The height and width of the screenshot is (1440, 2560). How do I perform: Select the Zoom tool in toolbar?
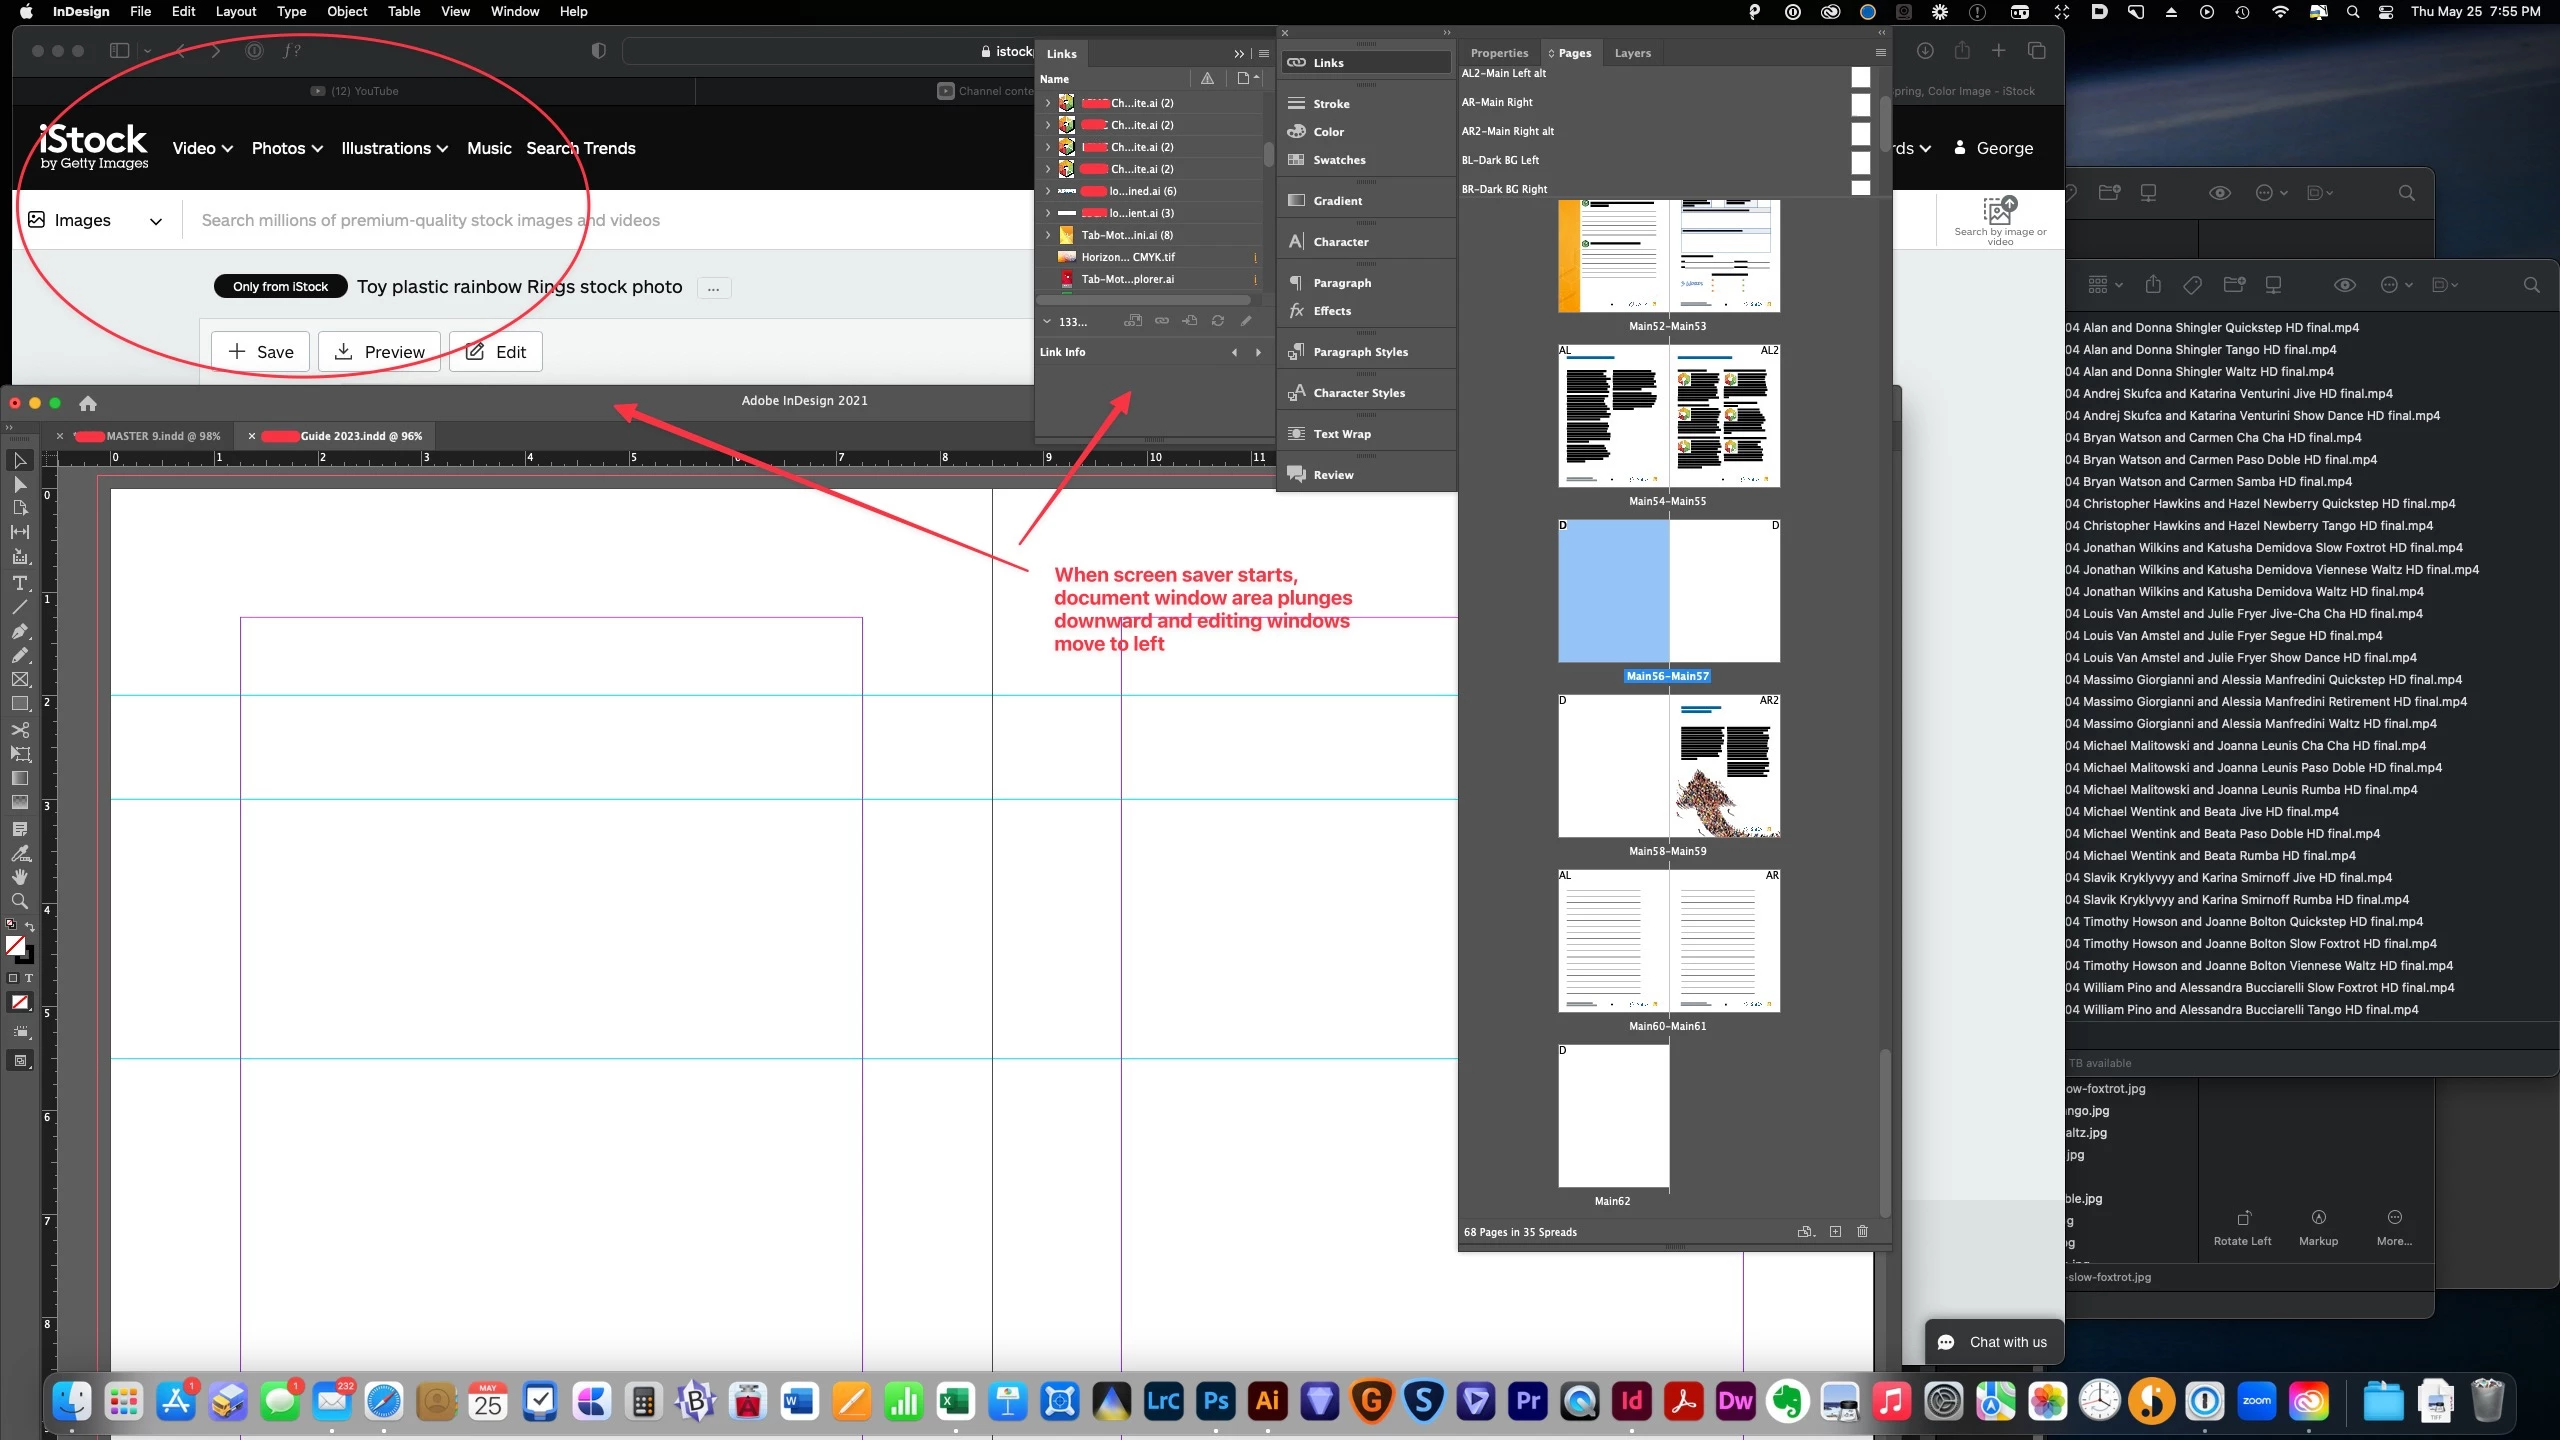[19, 901]
